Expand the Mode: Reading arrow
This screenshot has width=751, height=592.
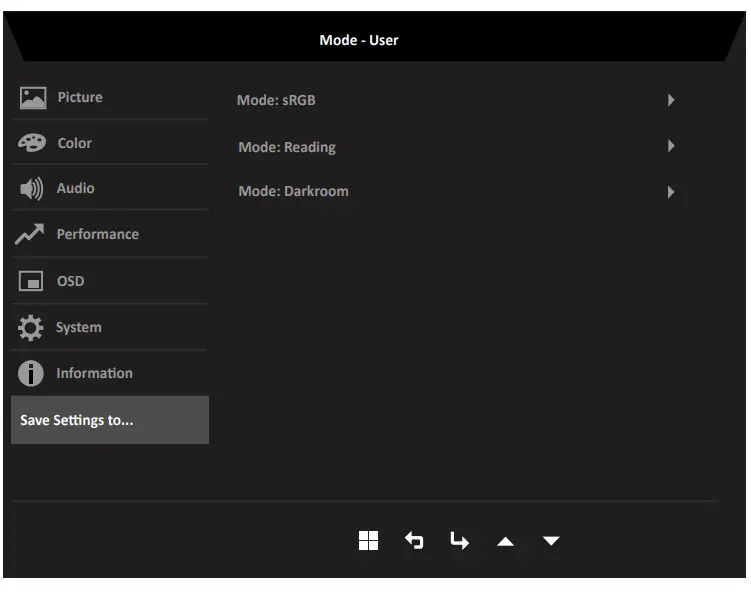click(671, 146)
